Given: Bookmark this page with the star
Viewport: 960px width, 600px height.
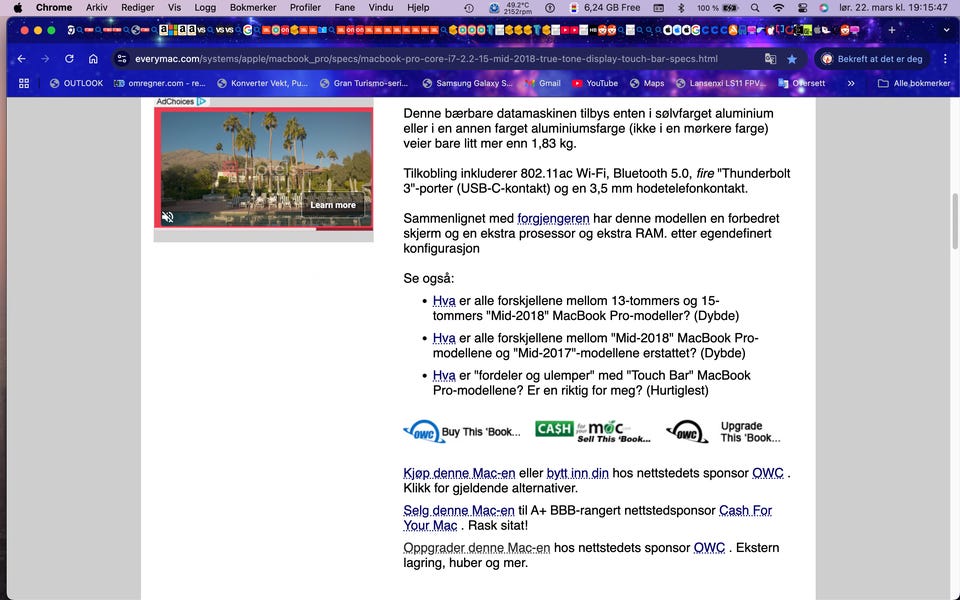Looking at the screenshot, I should tap(792, 59).
